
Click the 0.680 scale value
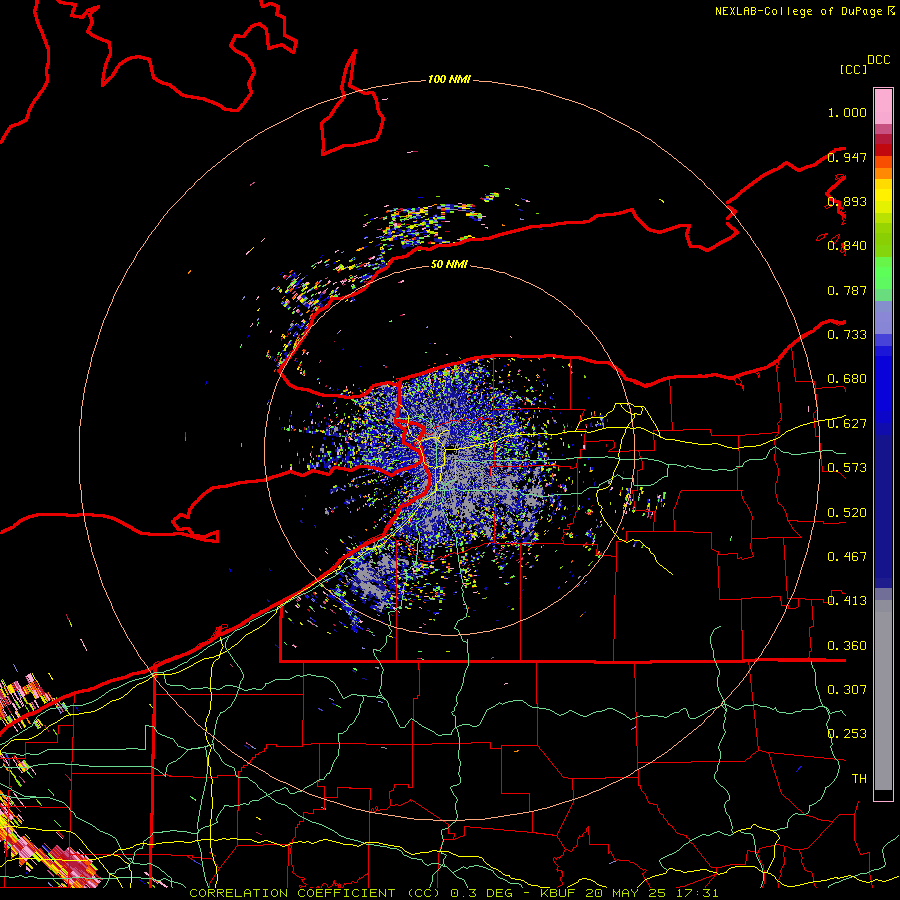(847, 379)
